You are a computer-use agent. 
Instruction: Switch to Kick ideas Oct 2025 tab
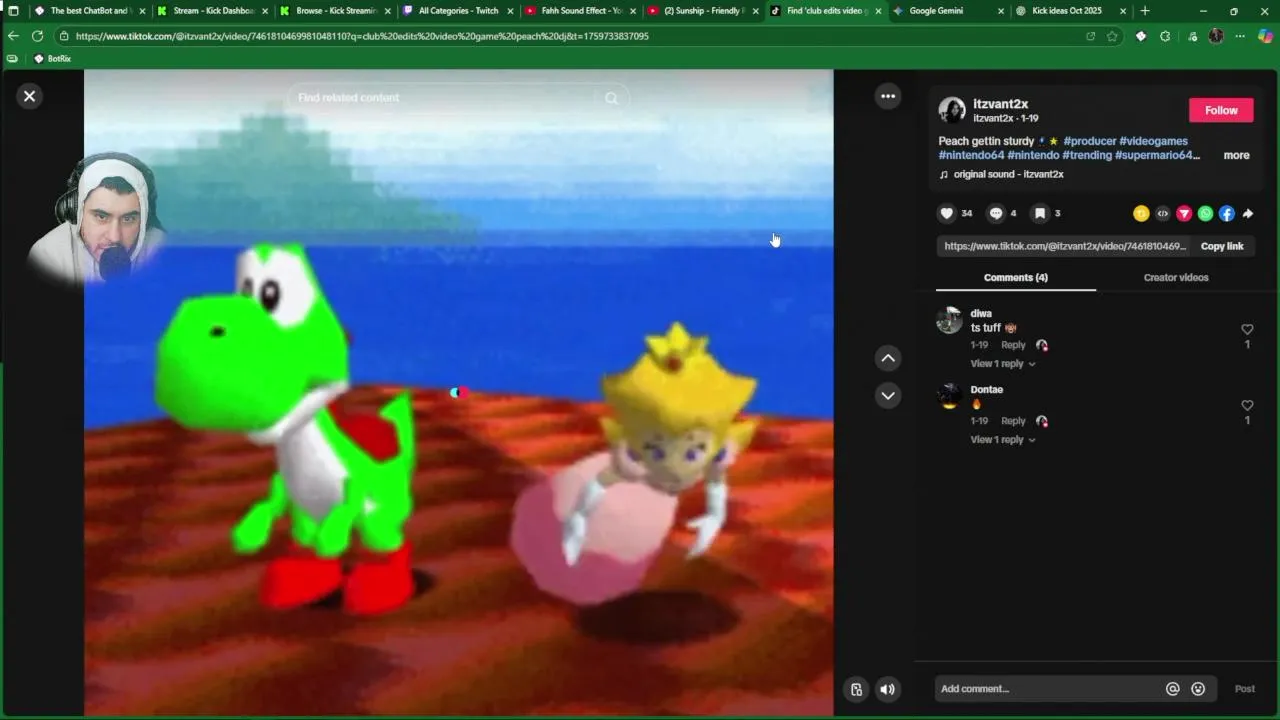[1071, 11]
